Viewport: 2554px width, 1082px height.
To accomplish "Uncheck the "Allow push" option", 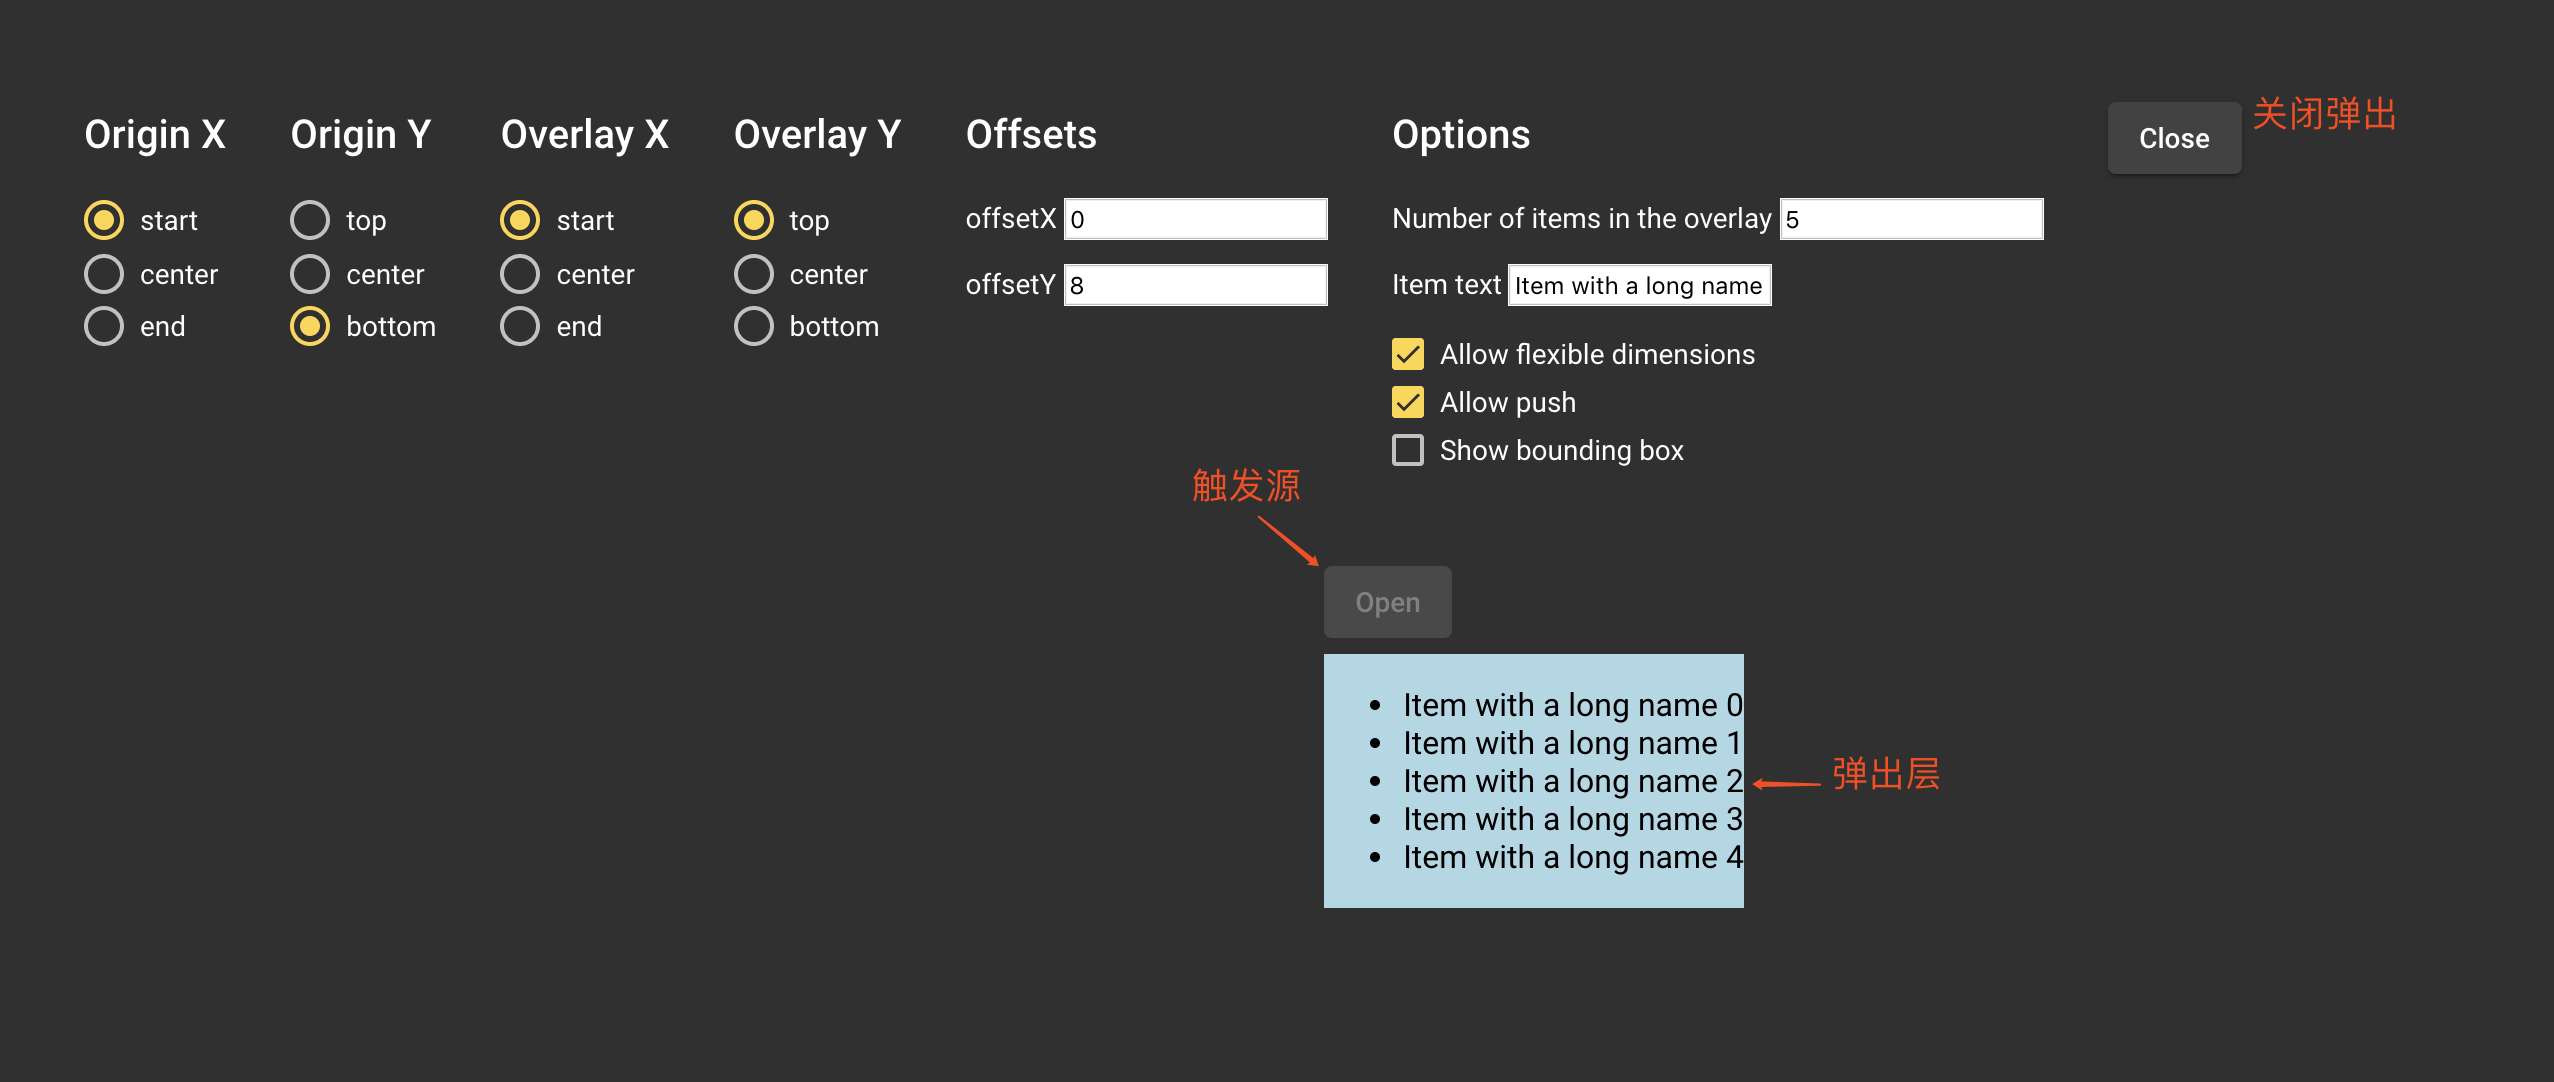I will click(1409, 401).
